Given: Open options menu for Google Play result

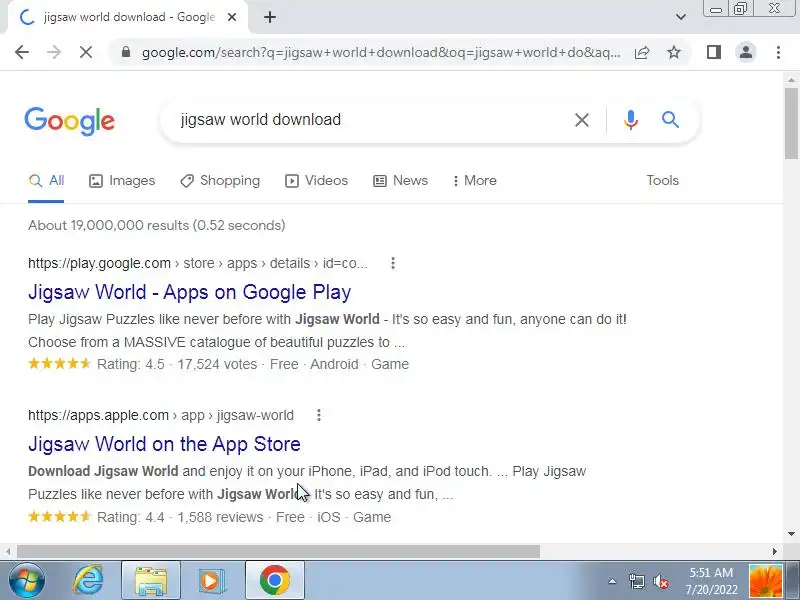Looking at the screenshot, I should click(x=393, y=263).
